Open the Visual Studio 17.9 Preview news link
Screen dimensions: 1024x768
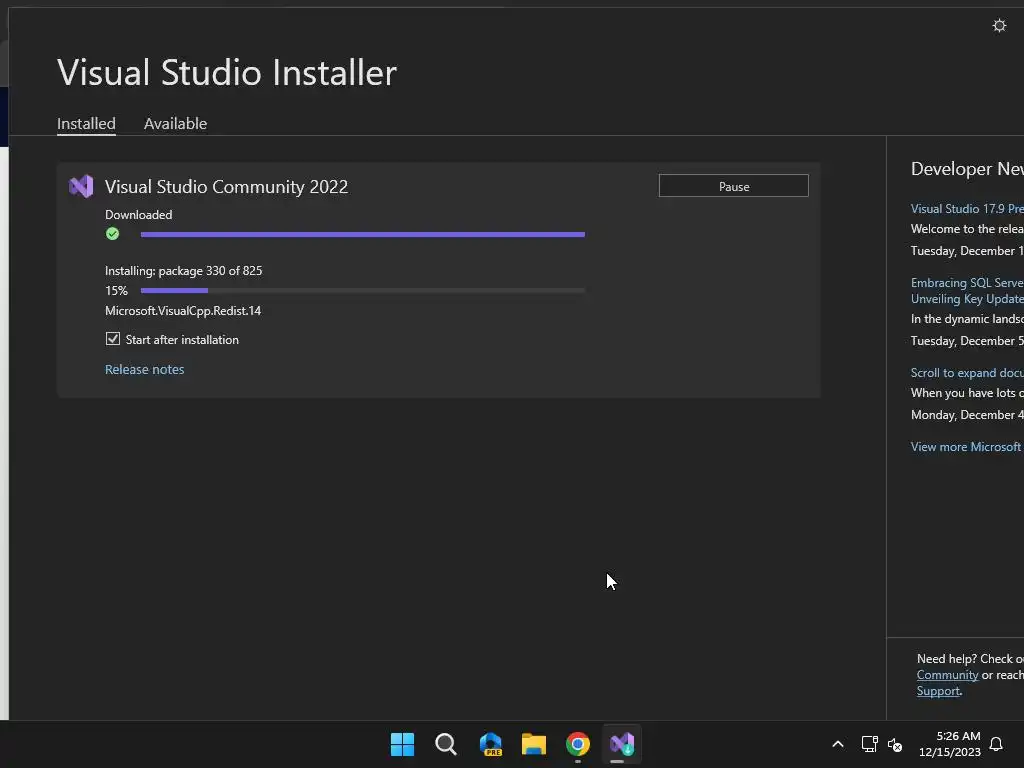967,209
